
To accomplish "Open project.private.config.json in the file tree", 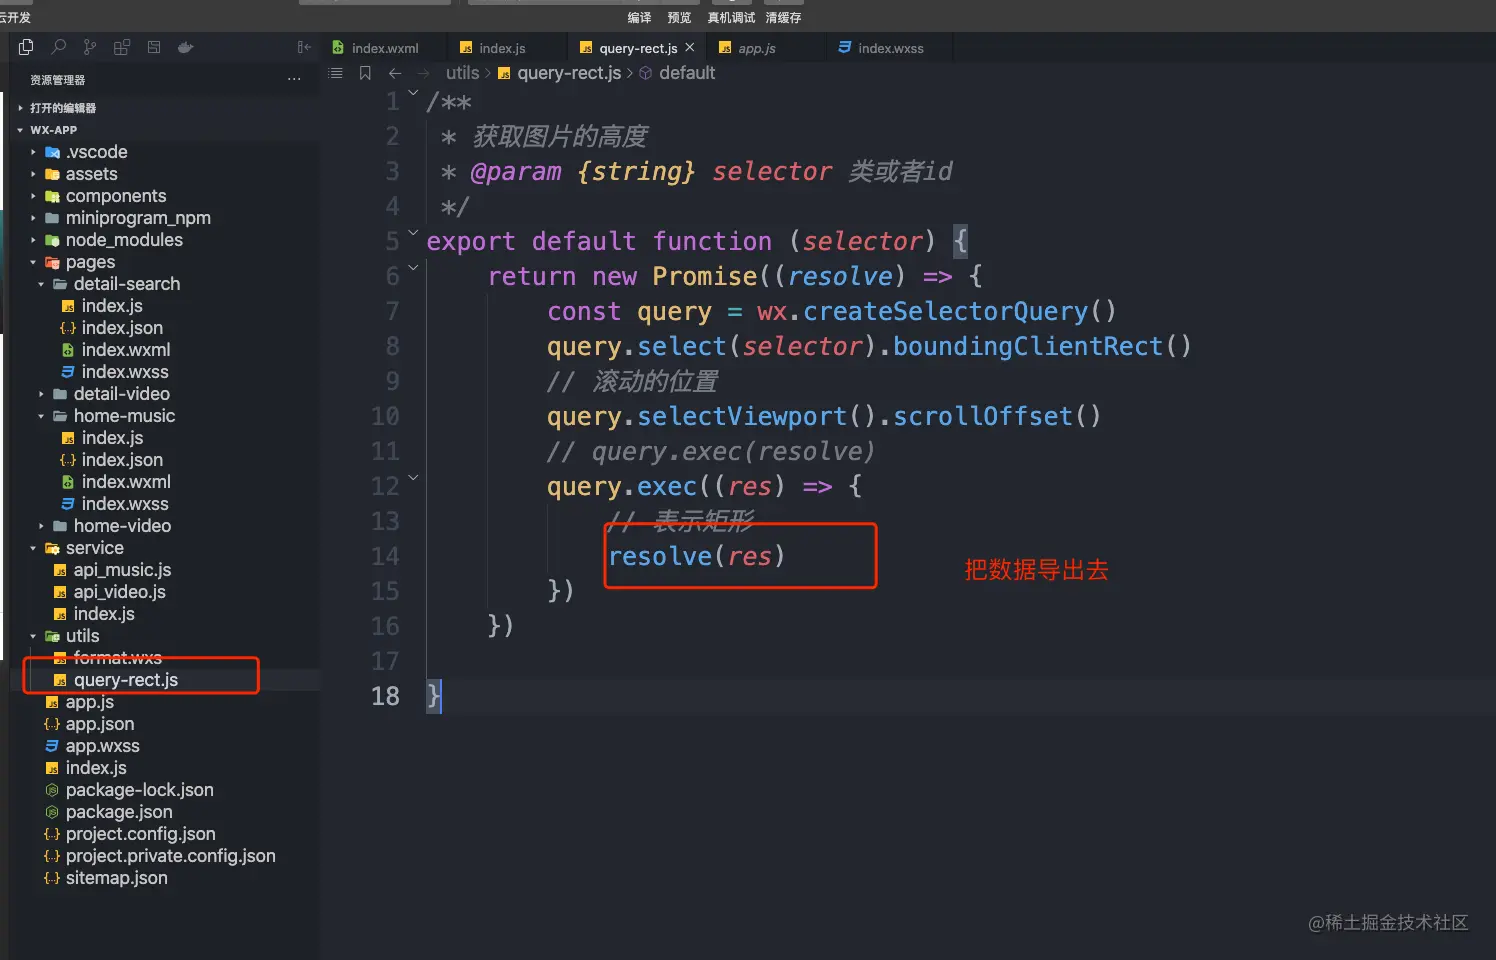I will [171, 856].
